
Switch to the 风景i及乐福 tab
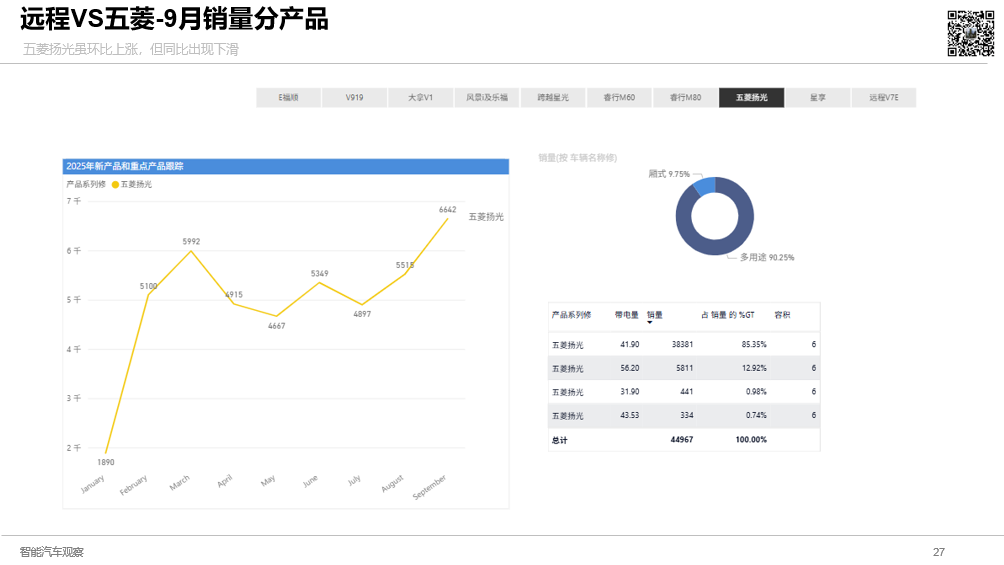(487, 97)
